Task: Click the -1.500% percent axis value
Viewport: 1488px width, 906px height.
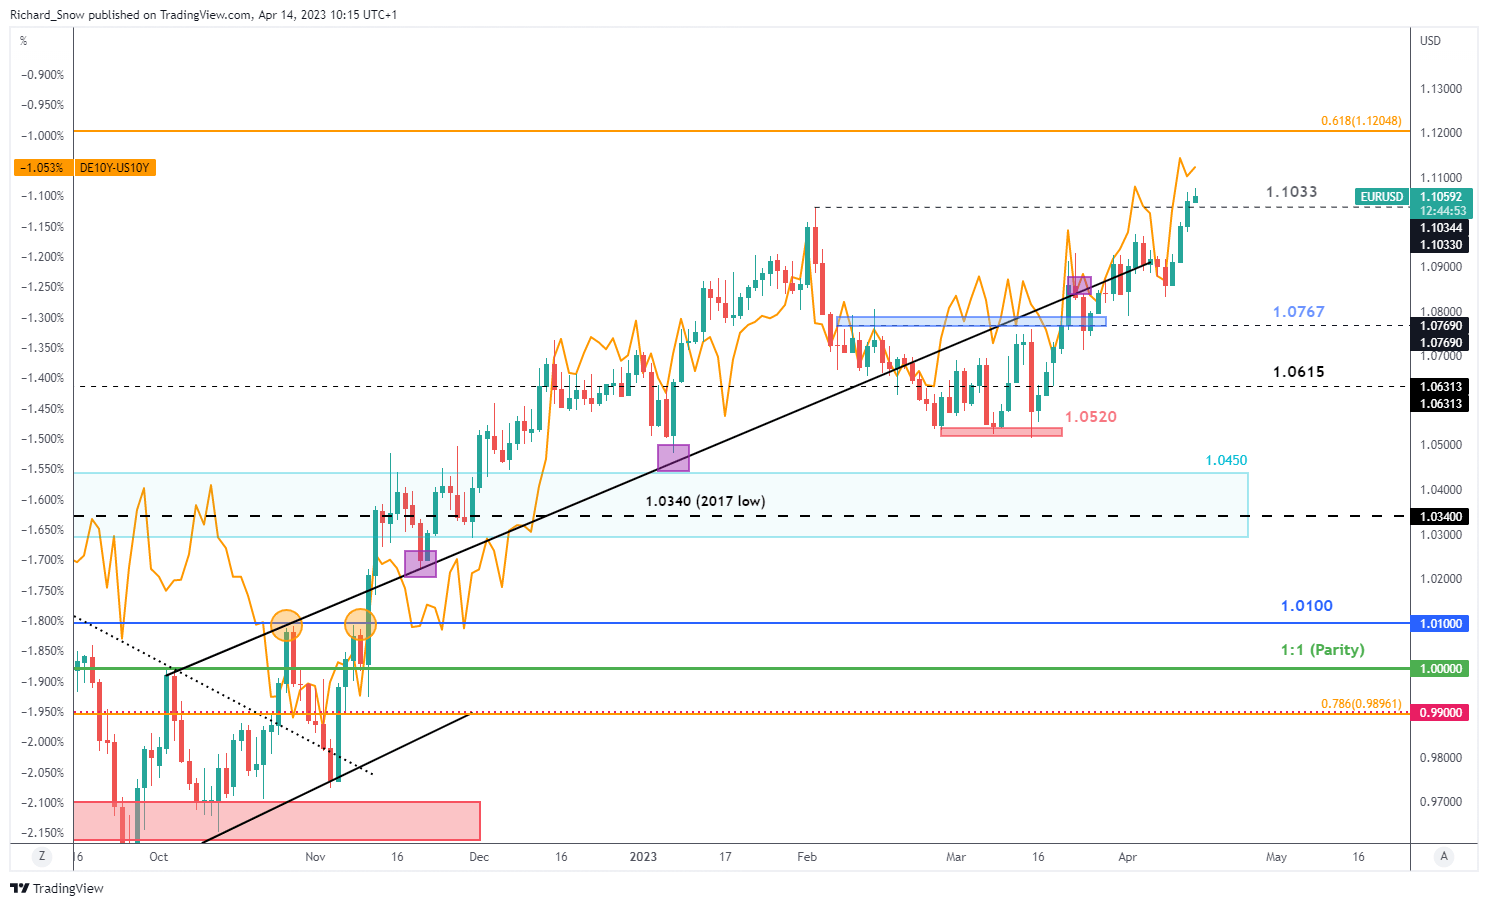Action: [x=42, y=439]
